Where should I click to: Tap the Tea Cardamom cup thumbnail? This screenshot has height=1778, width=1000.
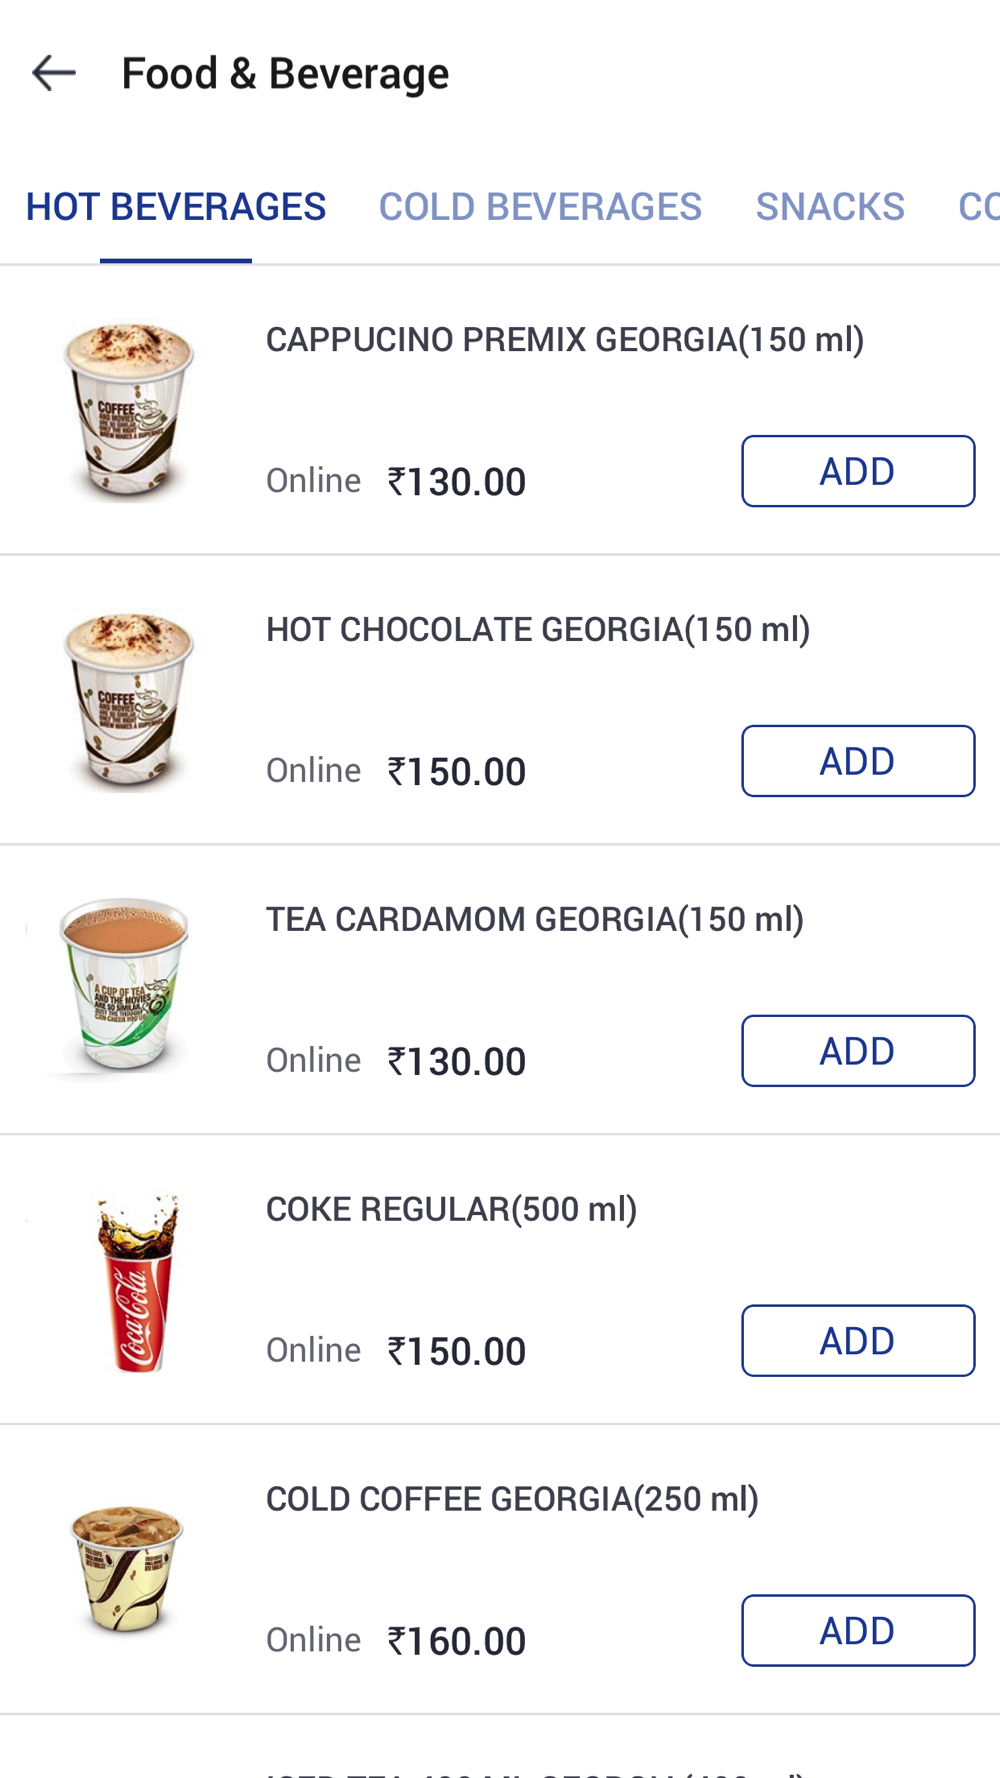[124, 986]
